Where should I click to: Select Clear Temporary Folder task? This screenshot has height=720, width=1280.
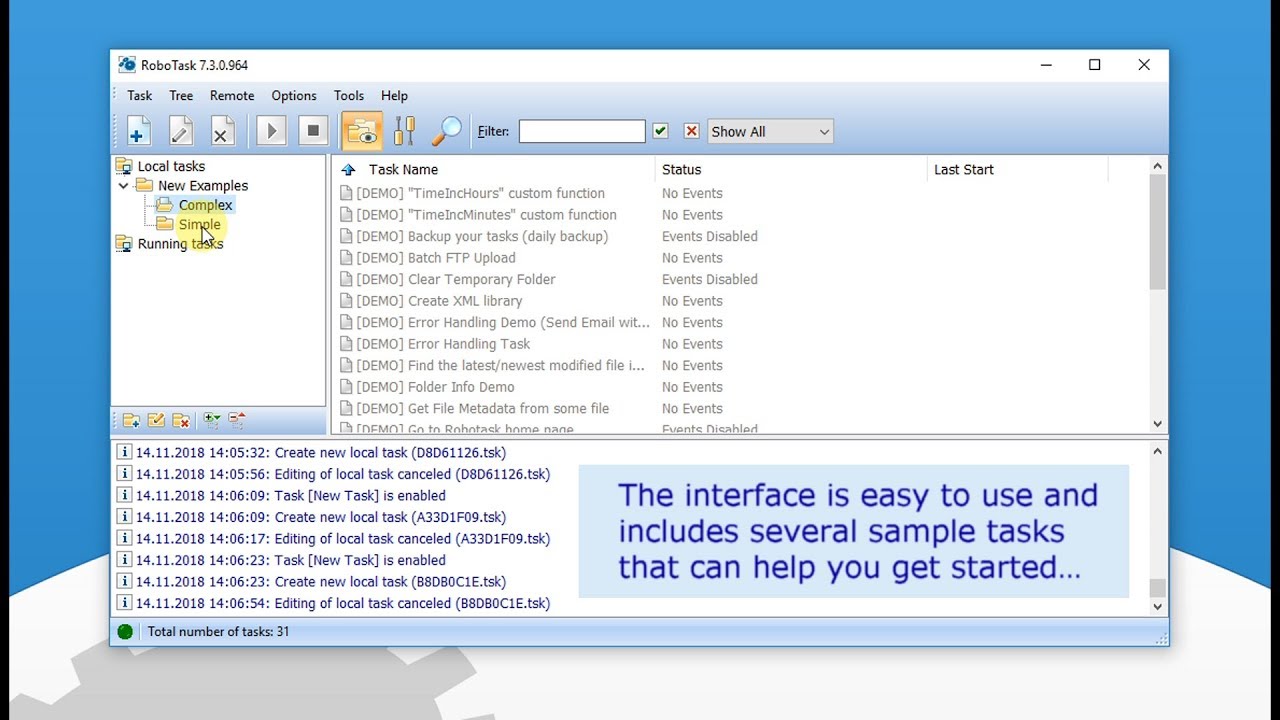coord(456,280)
